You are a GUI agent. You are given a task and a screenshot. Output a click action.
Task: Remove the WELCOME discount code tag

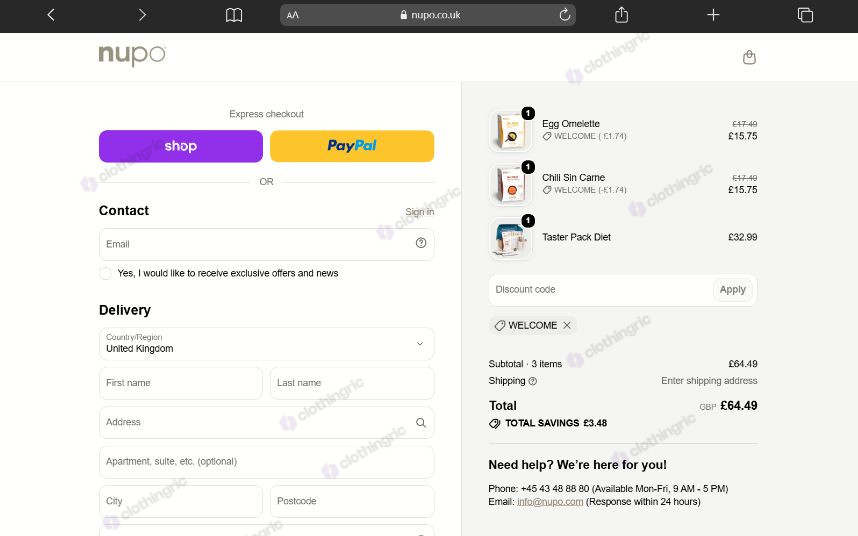567,325
